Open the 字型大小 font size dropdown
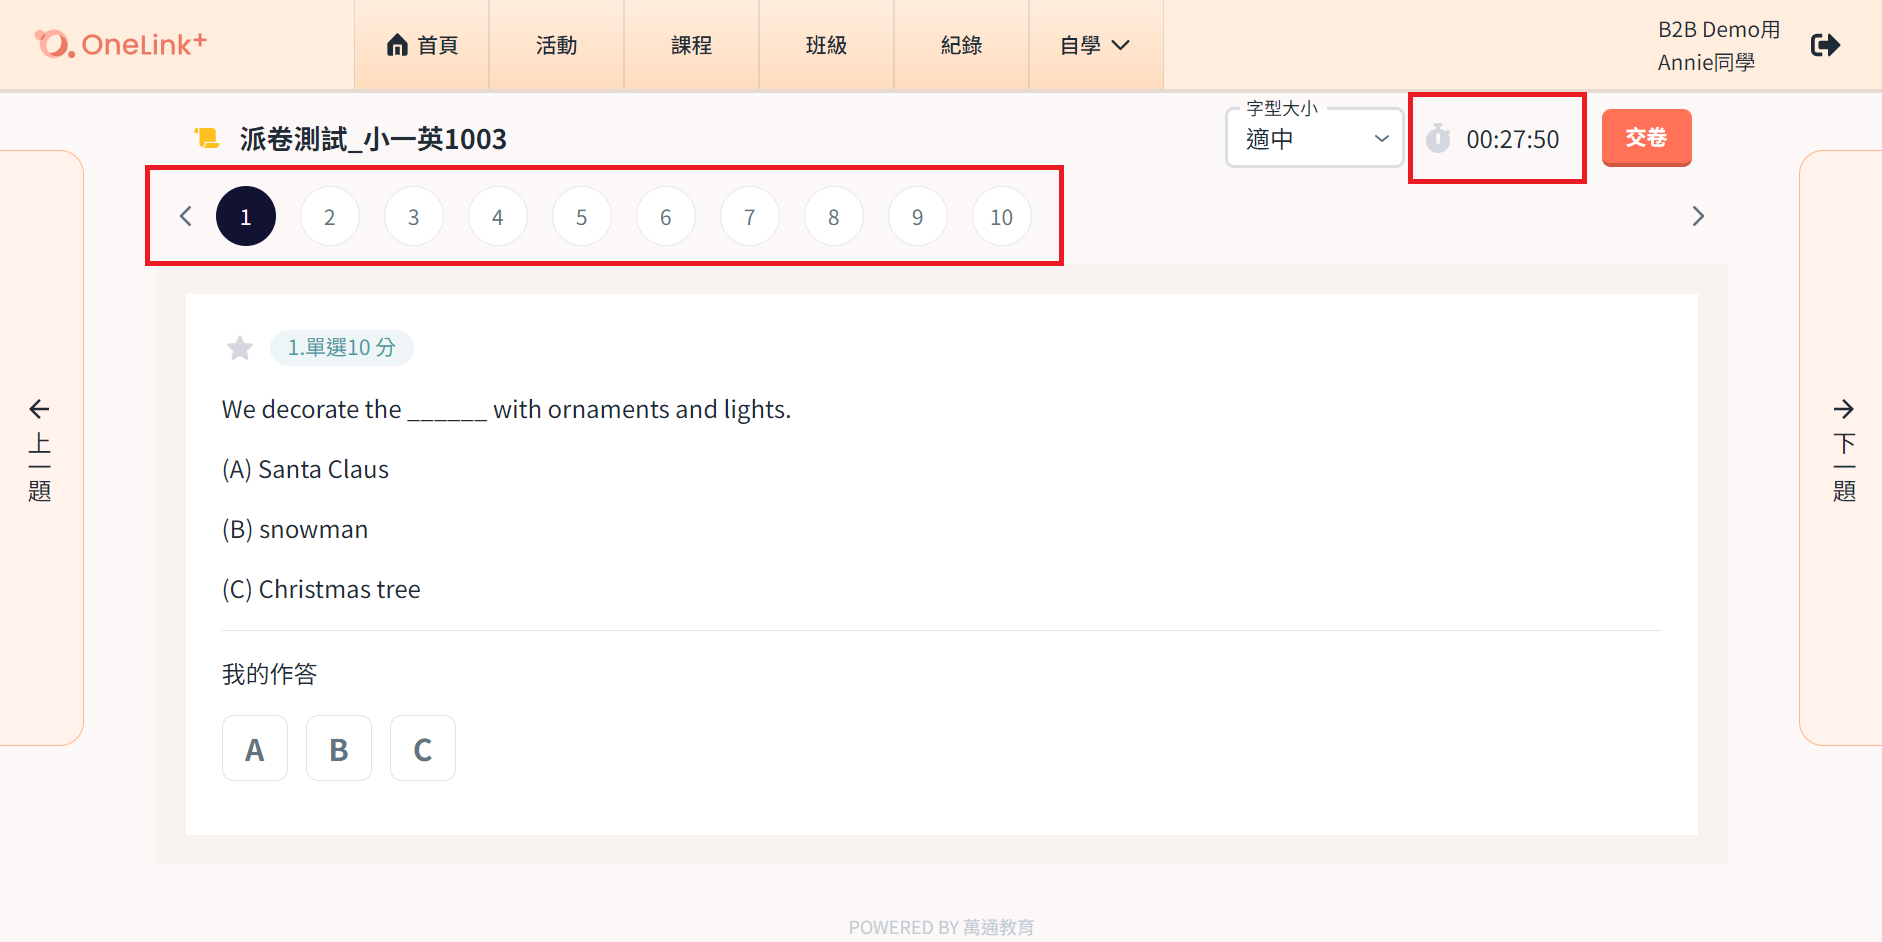This screenshot has width=1882, height=942. click(x=1315, y=138)
